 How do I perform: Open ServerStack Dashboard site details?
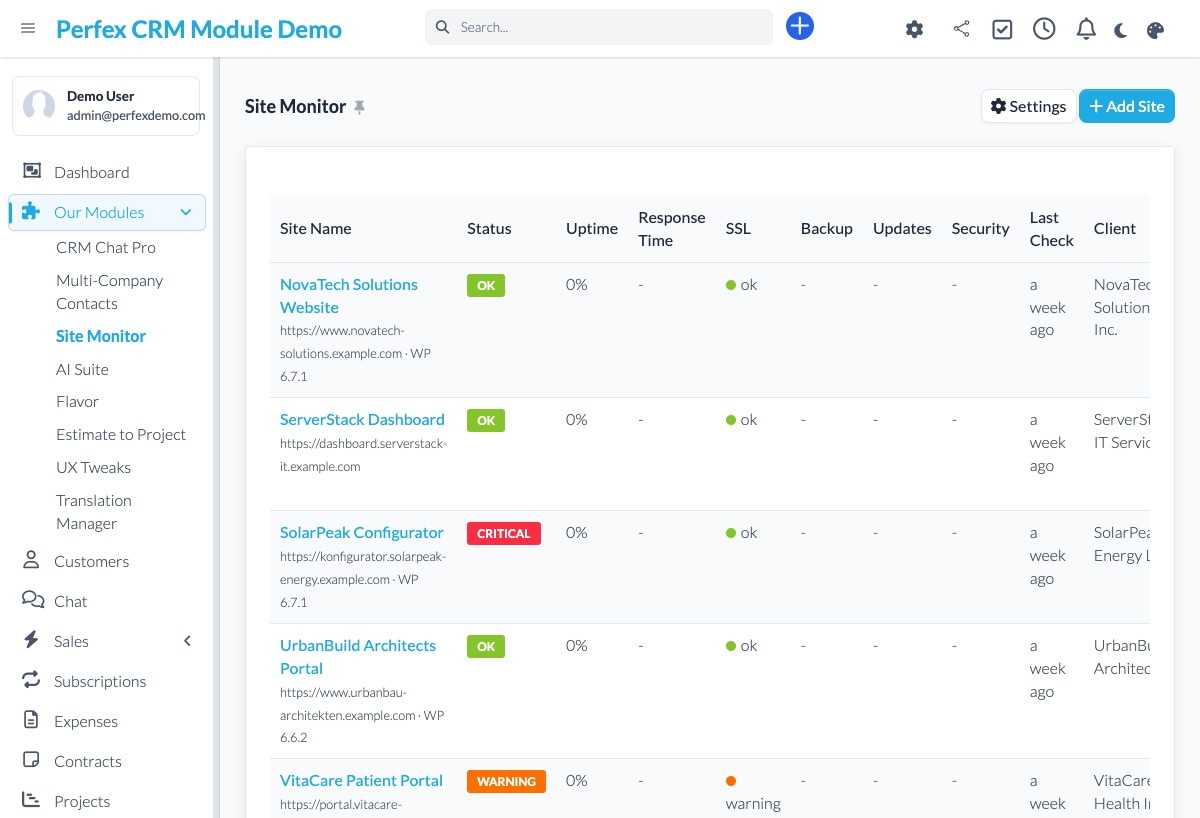pos(362,419)
